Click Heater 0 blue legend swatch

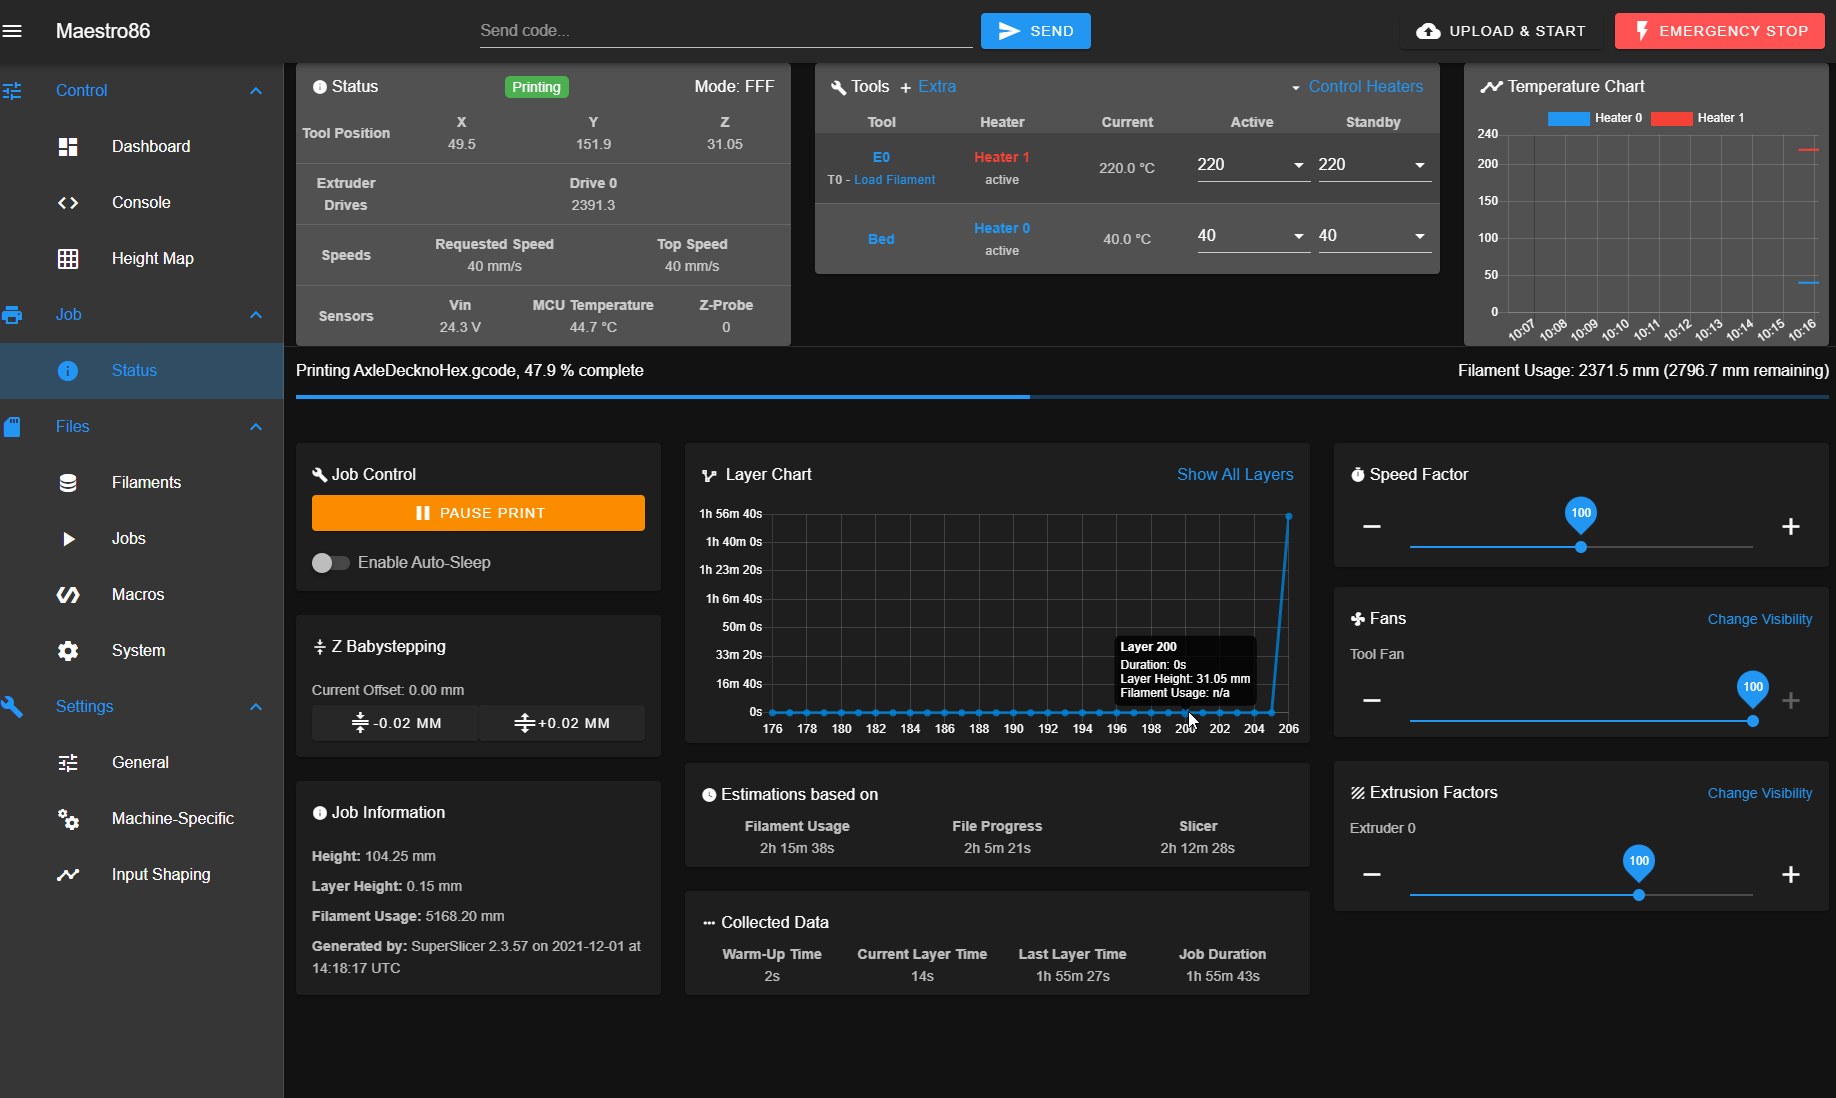tap(1568, 118)
